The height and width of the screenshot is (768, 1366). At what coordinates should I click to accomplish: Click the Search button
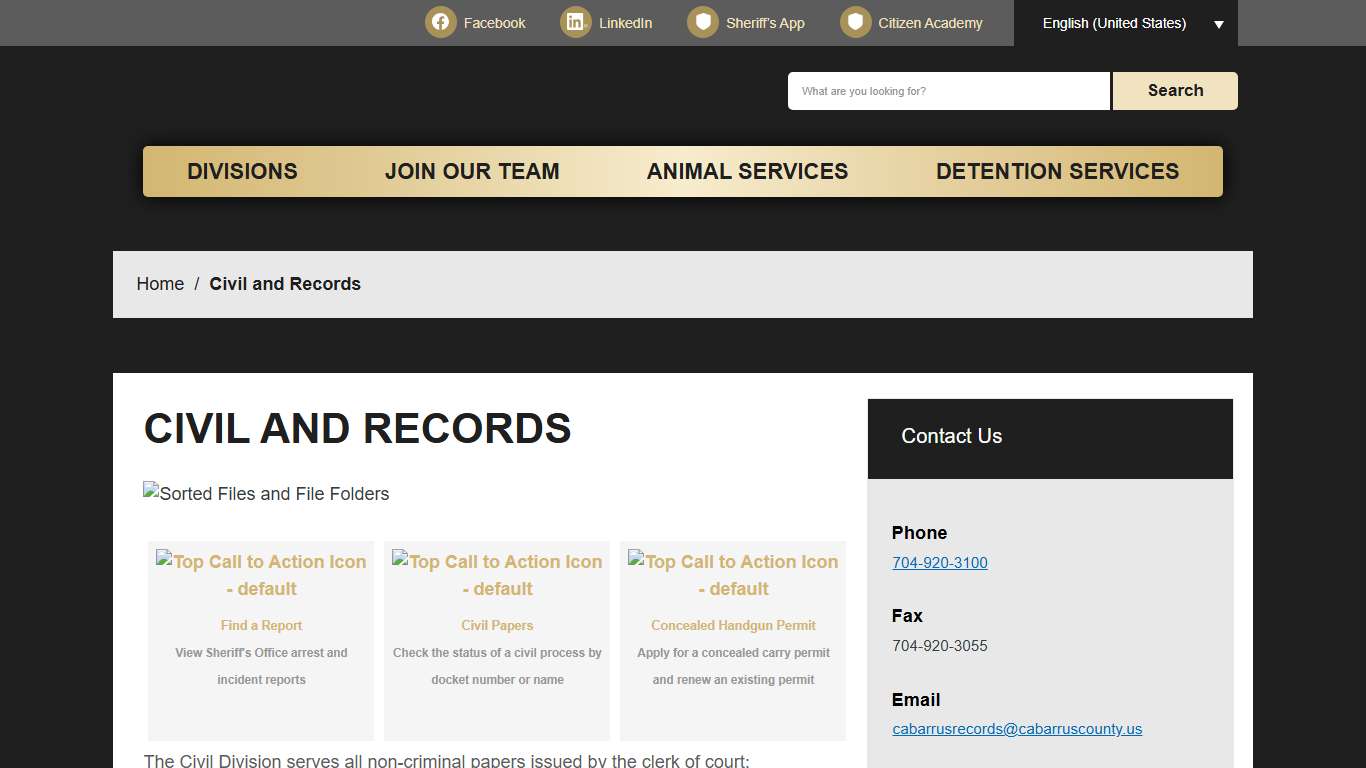(1174, 90)
